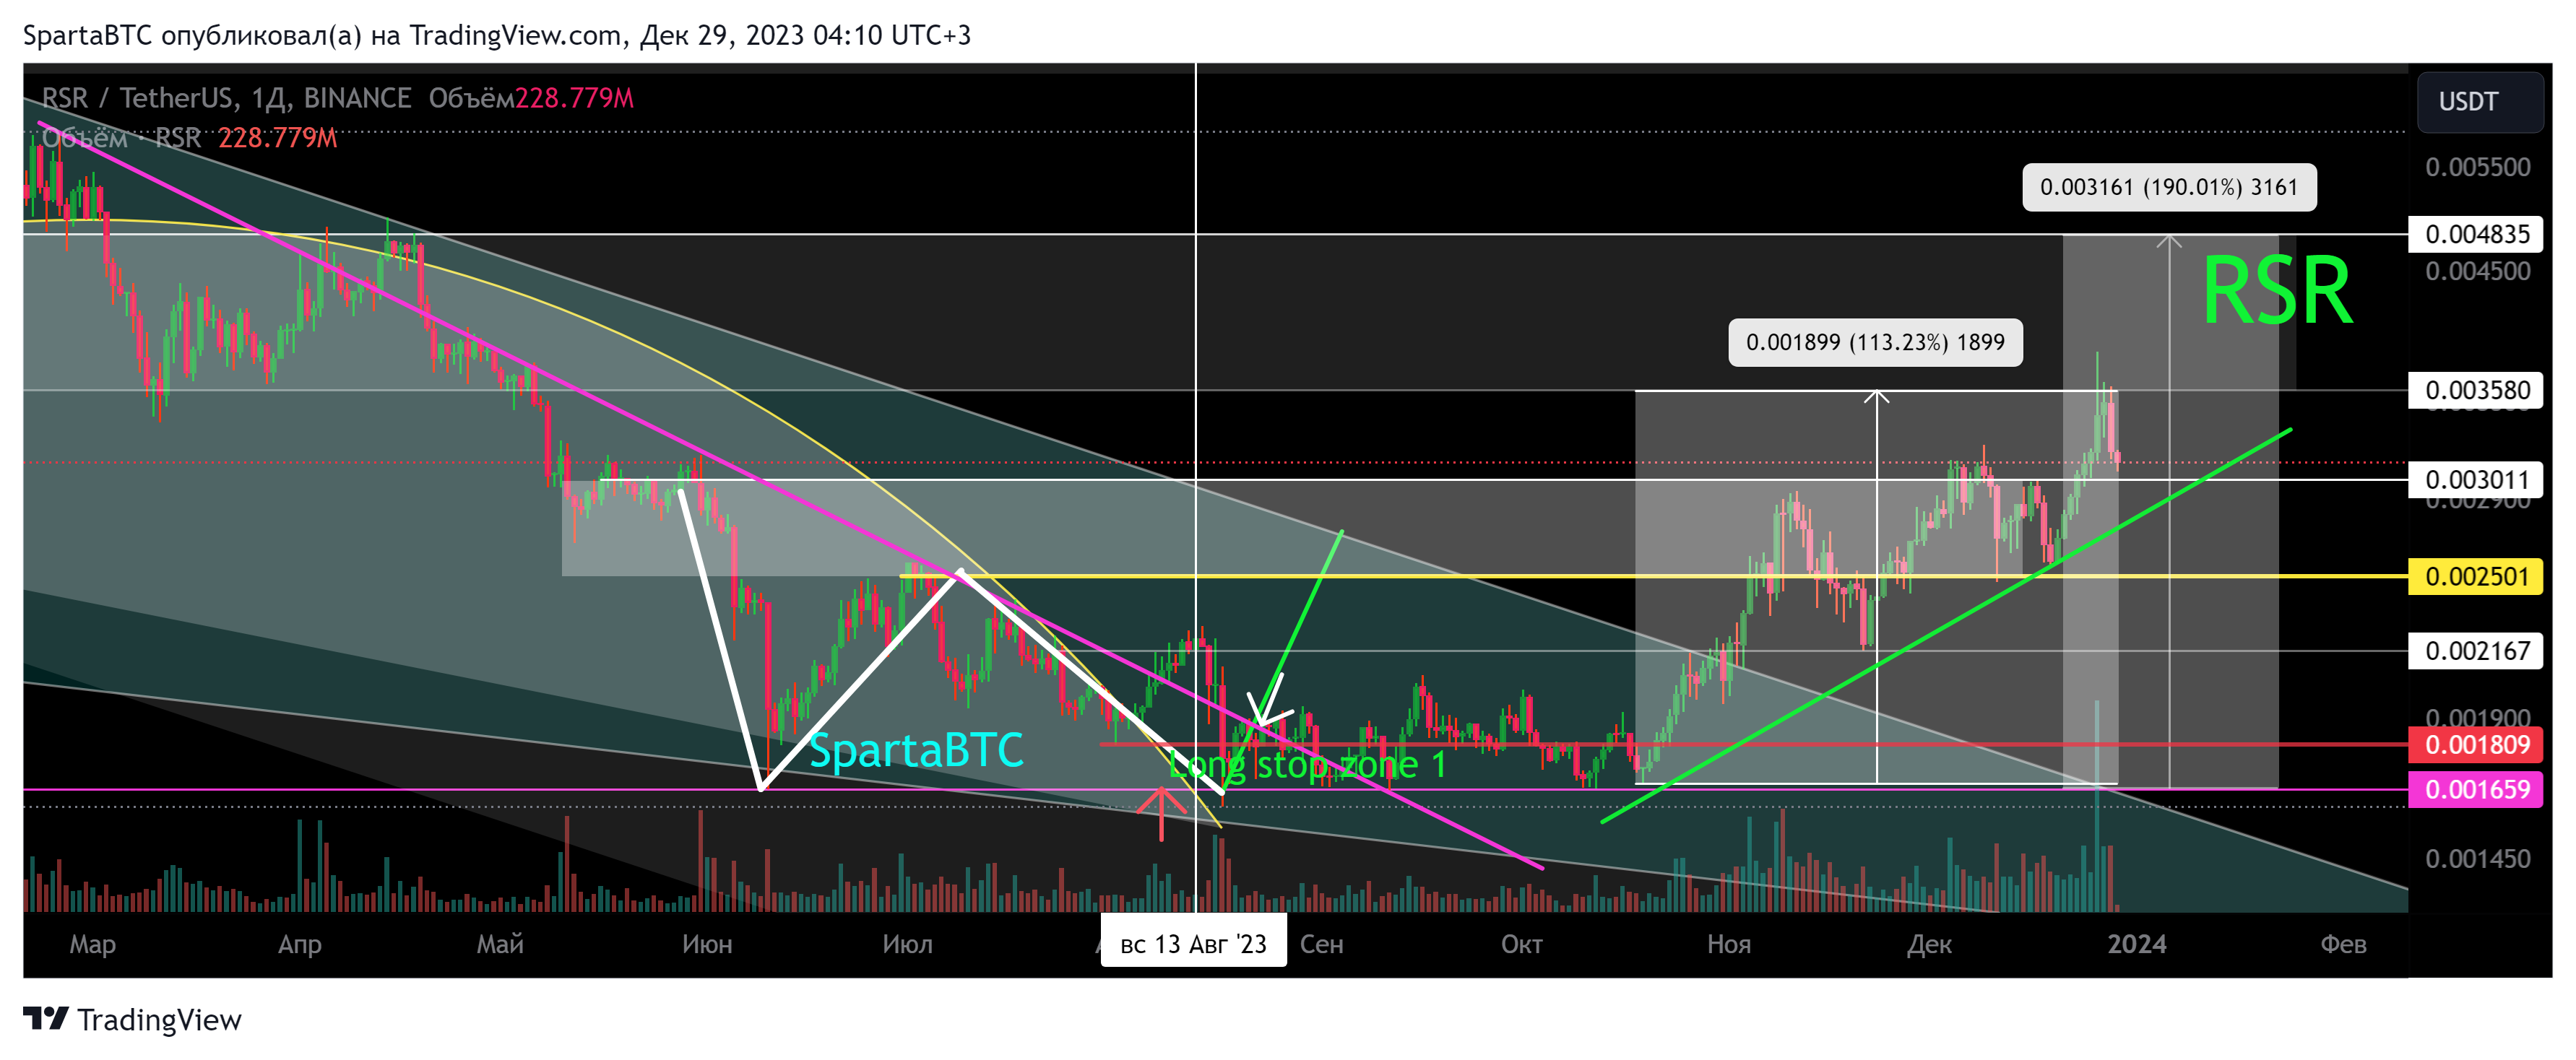Select the magenta 0.001659 price label
Screen dimensions: 2576x1060
point(2476,790)
